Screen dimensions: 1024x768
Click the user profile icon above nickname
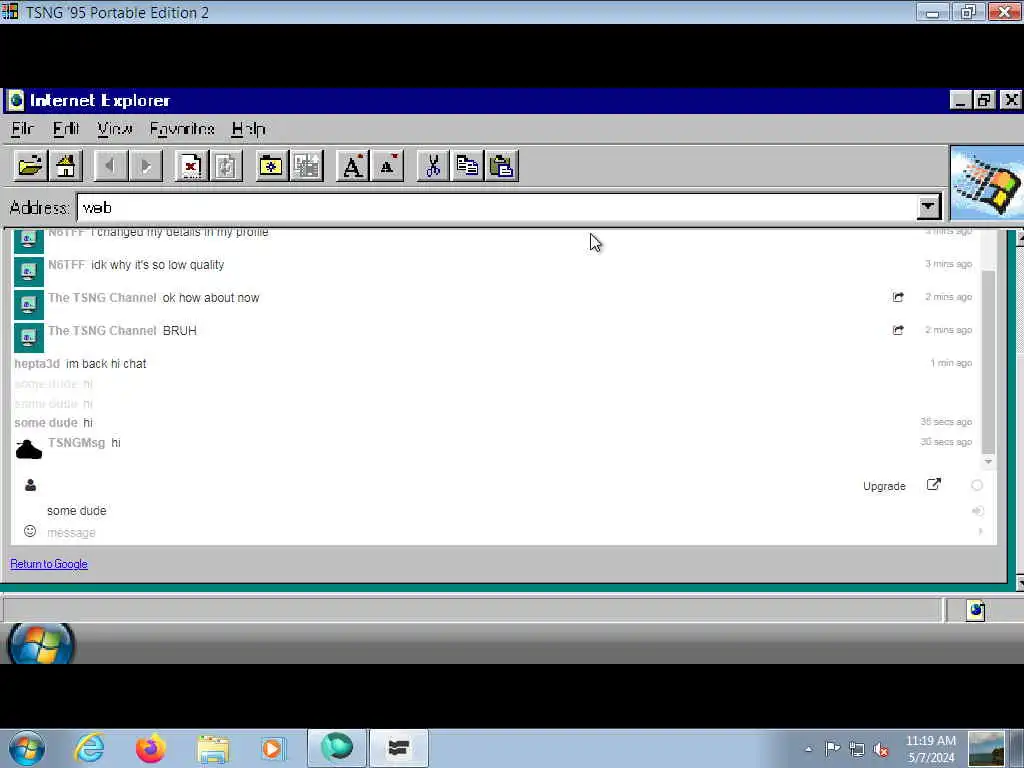[x=30, y=485]
